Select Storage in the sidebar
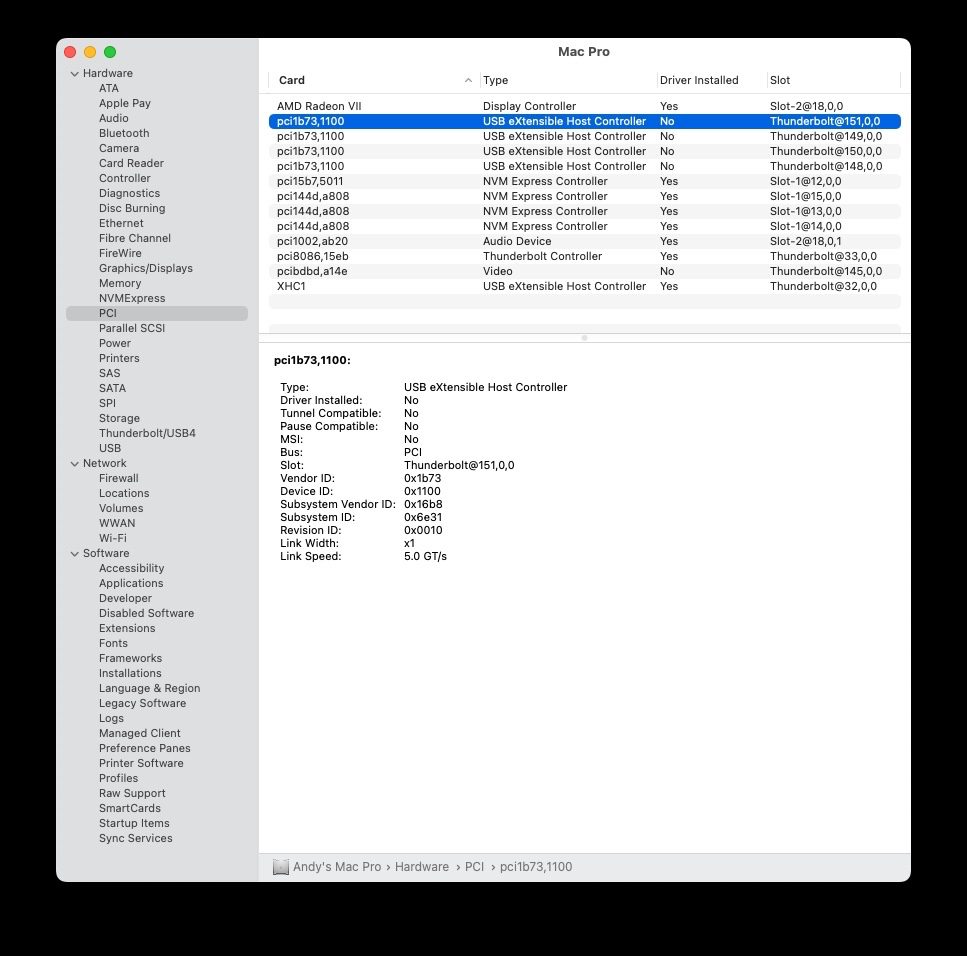 pyautogui.click(x=119, y=418)
